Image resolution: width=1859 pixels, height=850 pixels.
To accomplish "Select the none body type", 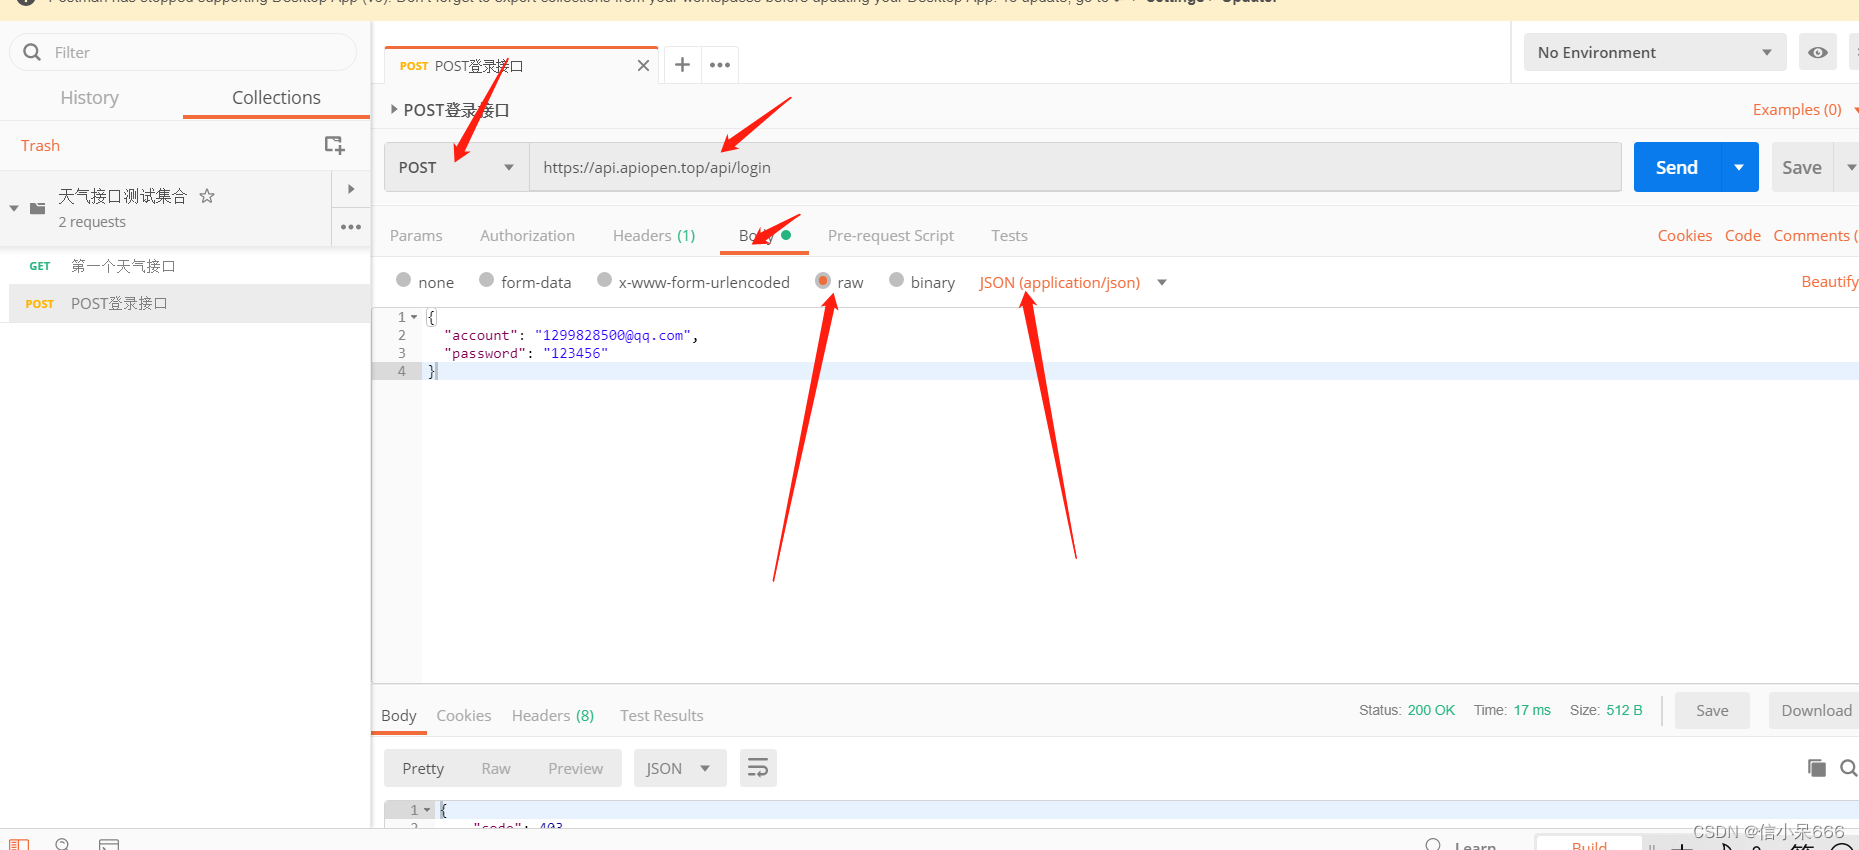I will (x=404, y=280).
